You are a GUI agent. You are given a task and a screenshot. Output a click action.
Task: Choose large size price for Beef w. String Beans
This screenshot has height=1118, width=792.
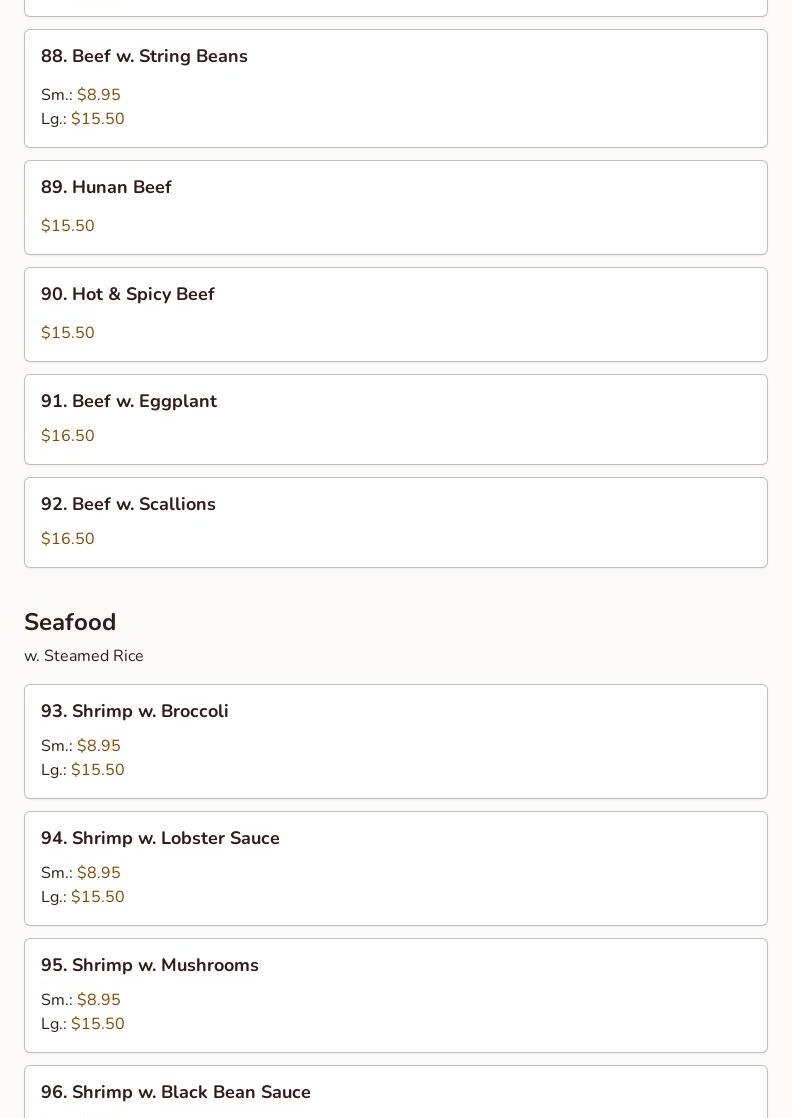pos(97,119)
